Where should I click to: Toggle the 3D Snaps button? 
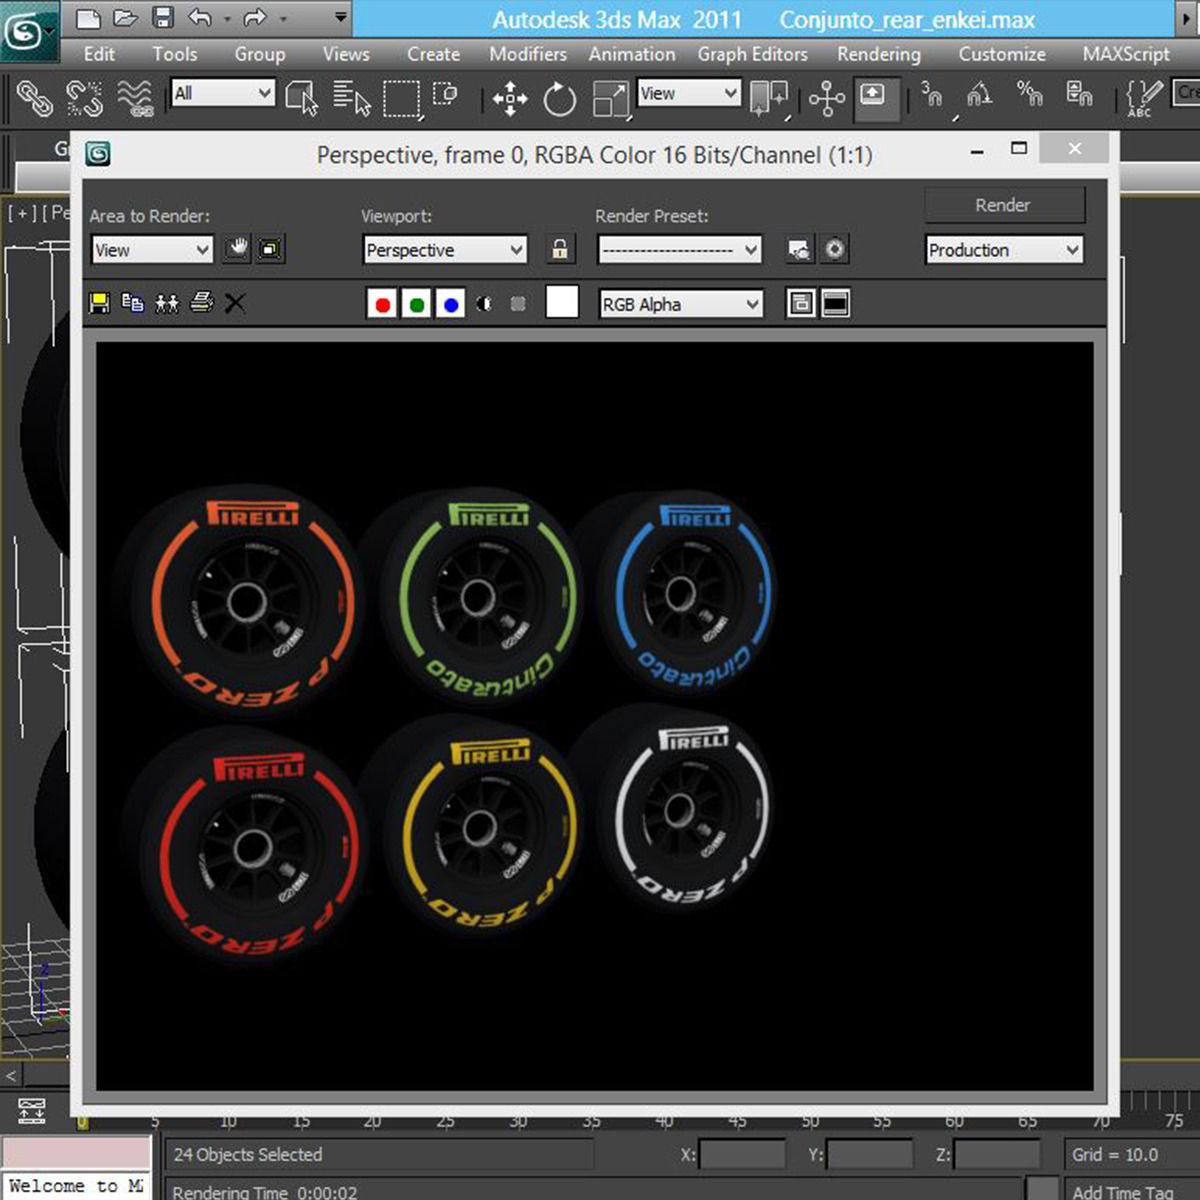tap(932, 96)
